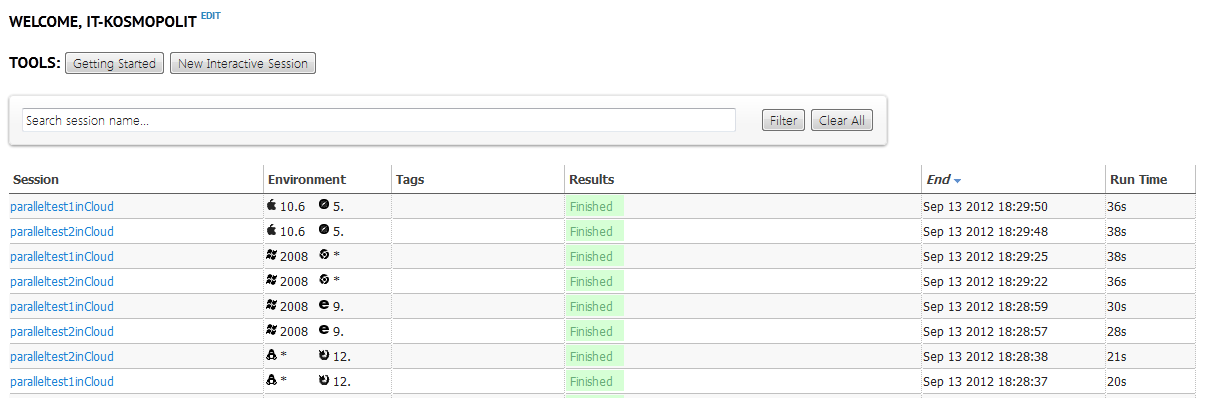Open paralleltest2inCloud session with 28s run time
This screenshot has width=1205, height=407.
(62, 331)
